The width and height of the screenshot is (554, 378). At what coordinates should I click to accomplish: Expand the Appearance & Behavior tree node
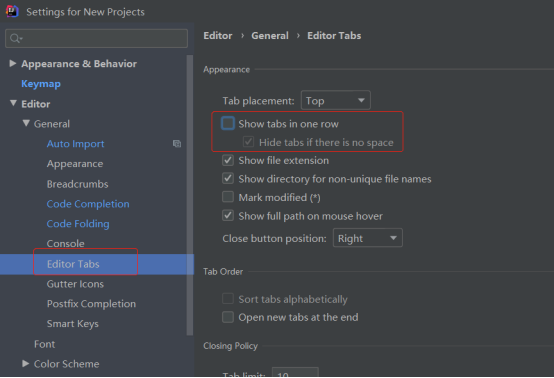click(x=13, y=63)
